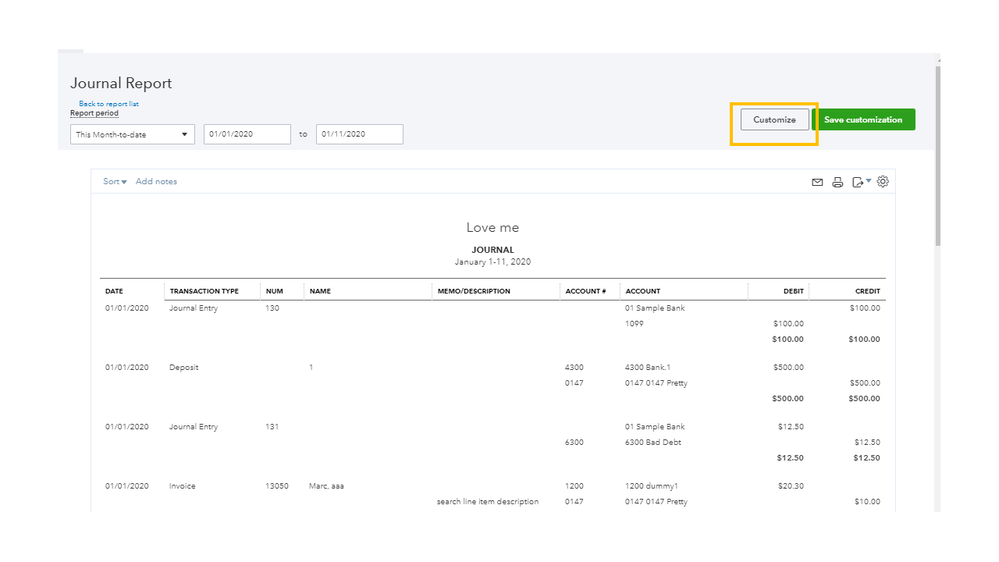This screenshot has height=562, width=999.
Task: Open the 01/01/2020 Deposit transaction
Action: 184,367
